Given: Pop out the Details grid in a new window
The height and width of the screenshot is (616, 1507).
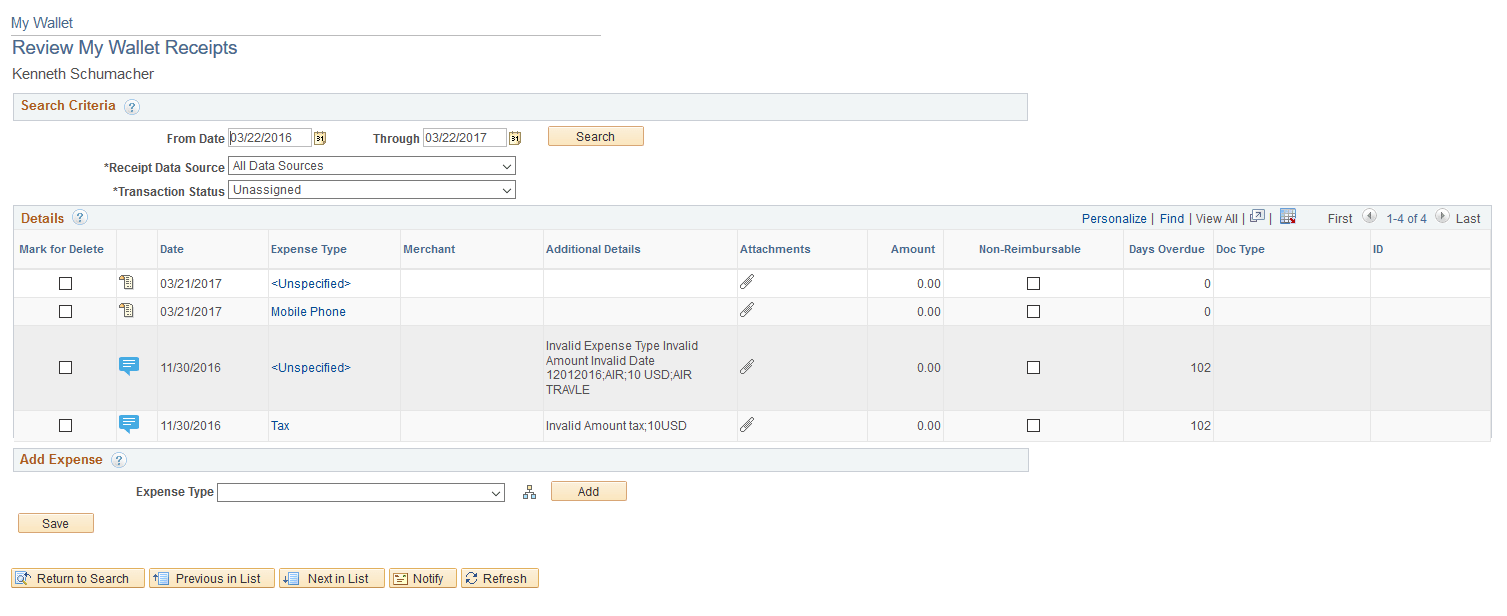Looking at the screenshot, I should coord(1257,217).
